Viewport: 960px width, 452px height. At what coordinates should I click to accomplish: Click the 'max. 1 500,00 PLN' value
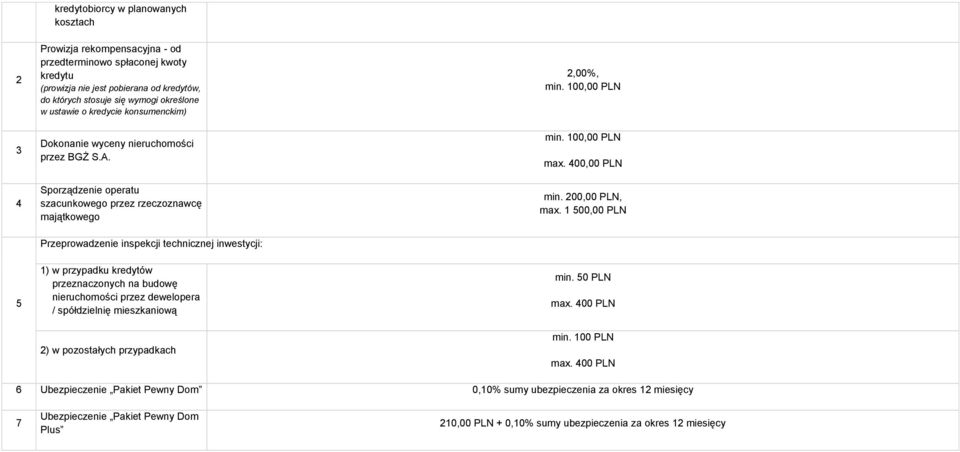pos(582,211)
